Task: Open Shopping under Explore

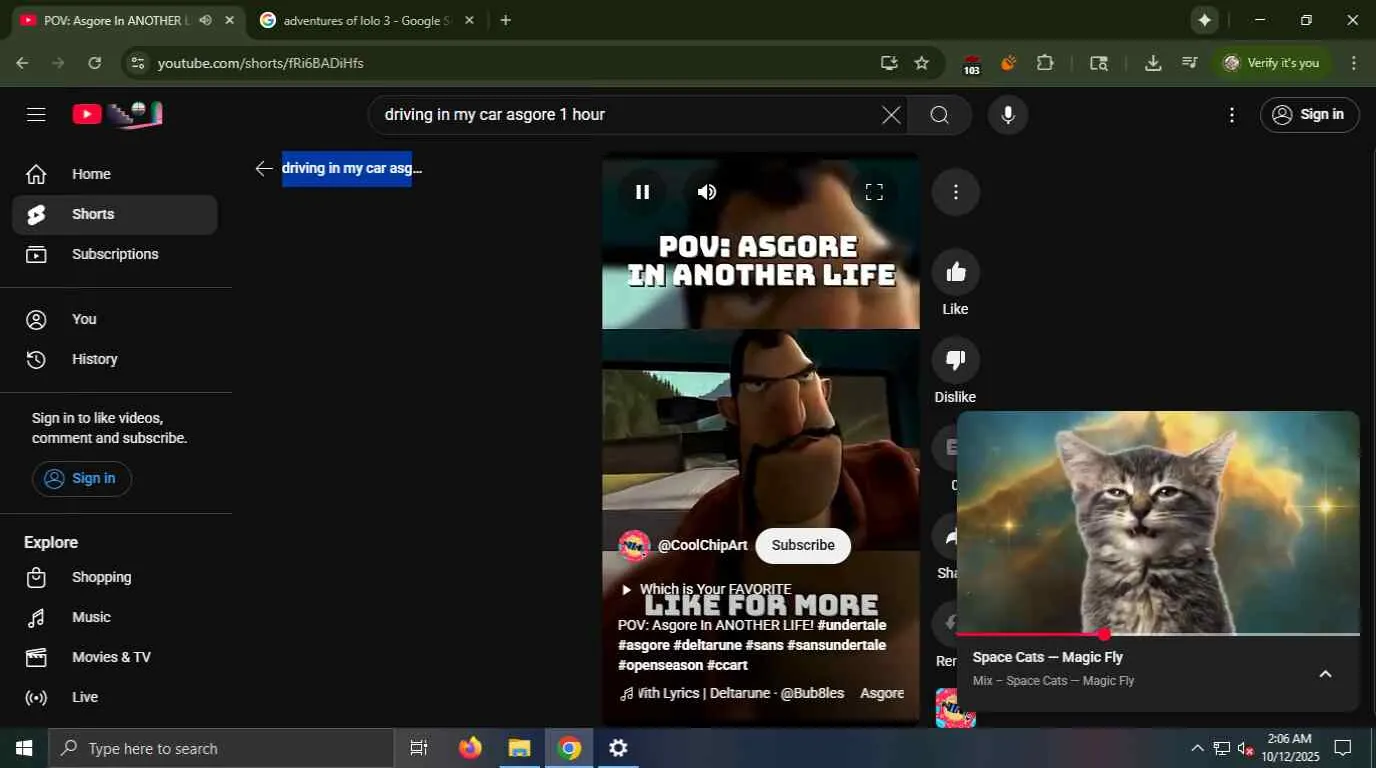Action: 114,577
